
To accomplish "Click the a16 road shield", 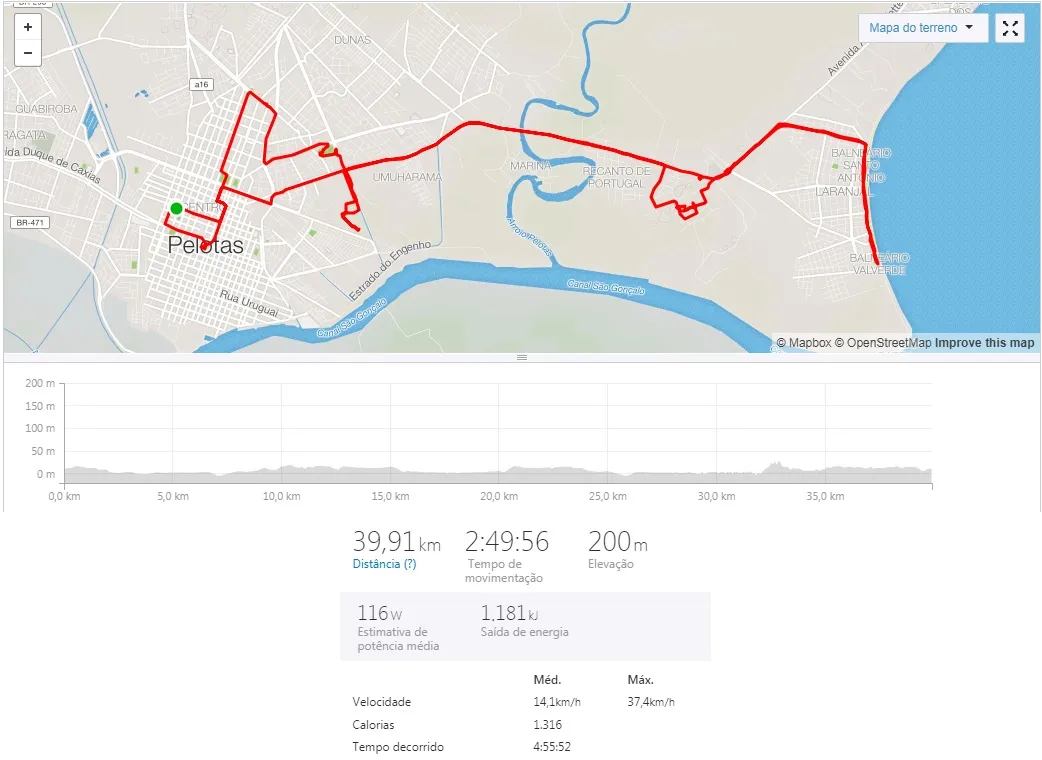I will (202, 85).
